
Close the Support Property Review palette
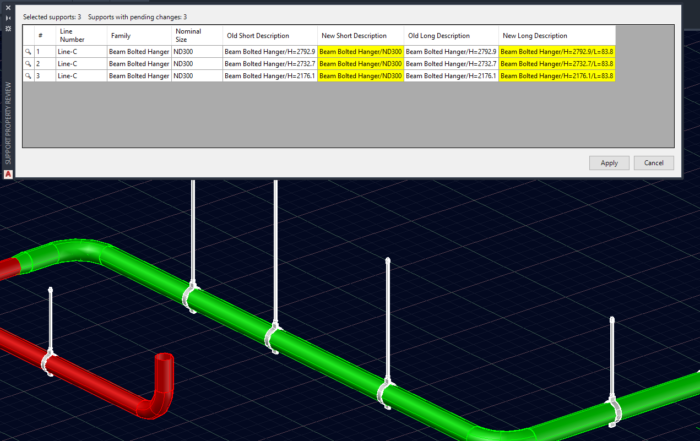[8, 8]
